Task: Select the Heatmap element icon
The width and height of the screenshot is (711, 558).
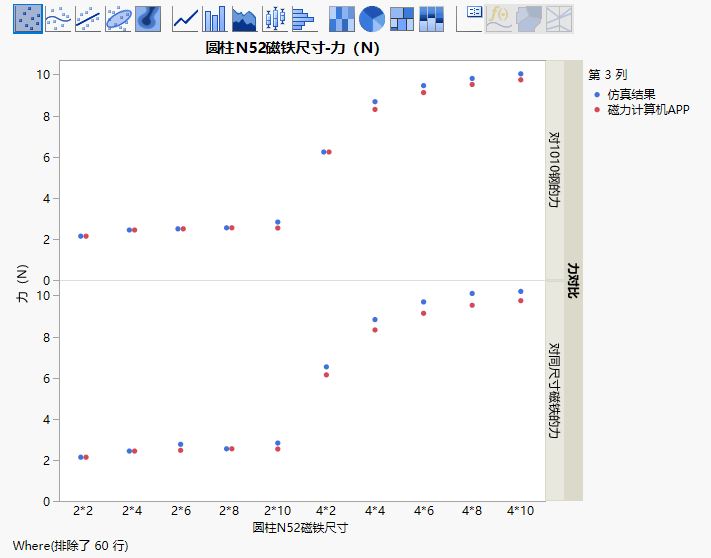Action: [x=342, y=18]
